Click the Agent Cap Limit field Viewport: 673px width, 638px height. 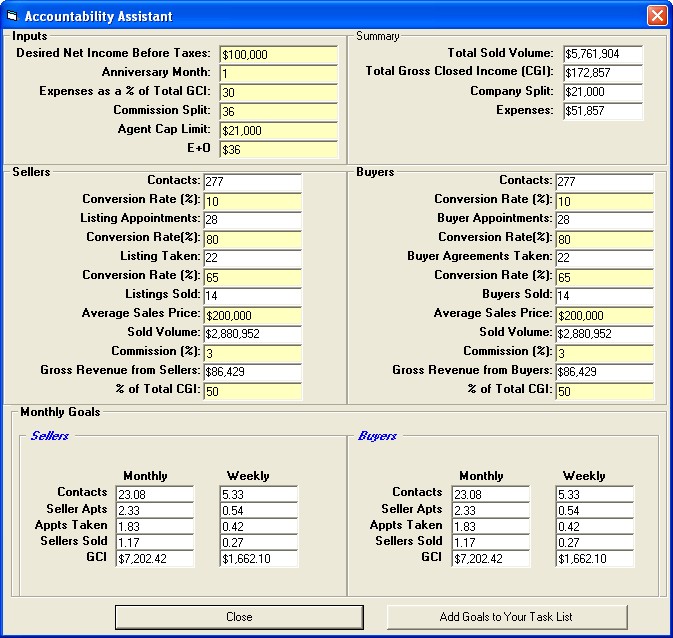279,130
